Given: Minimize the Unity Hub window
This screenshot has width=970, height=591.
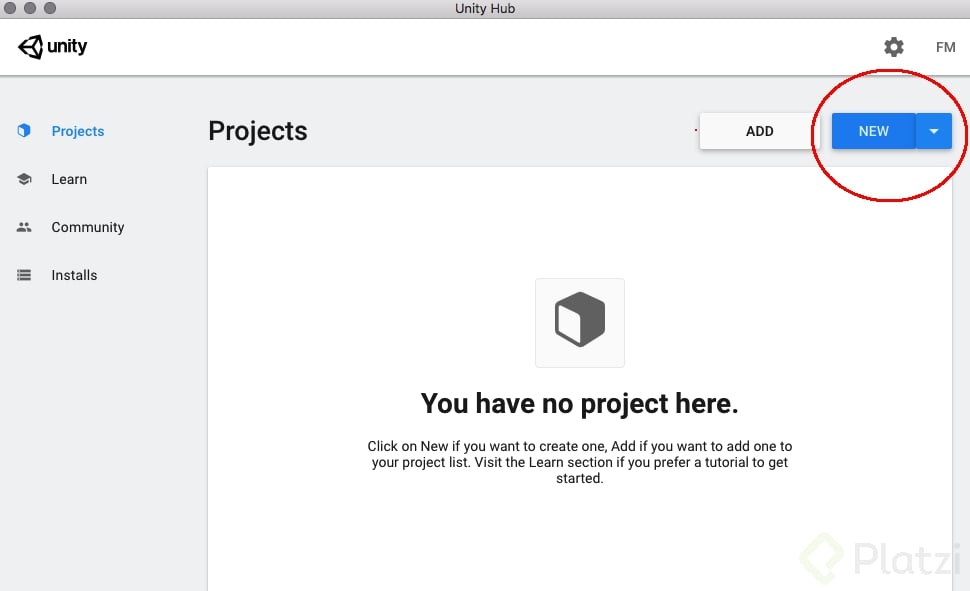Looking at the screenshot, I should (30, 8).
